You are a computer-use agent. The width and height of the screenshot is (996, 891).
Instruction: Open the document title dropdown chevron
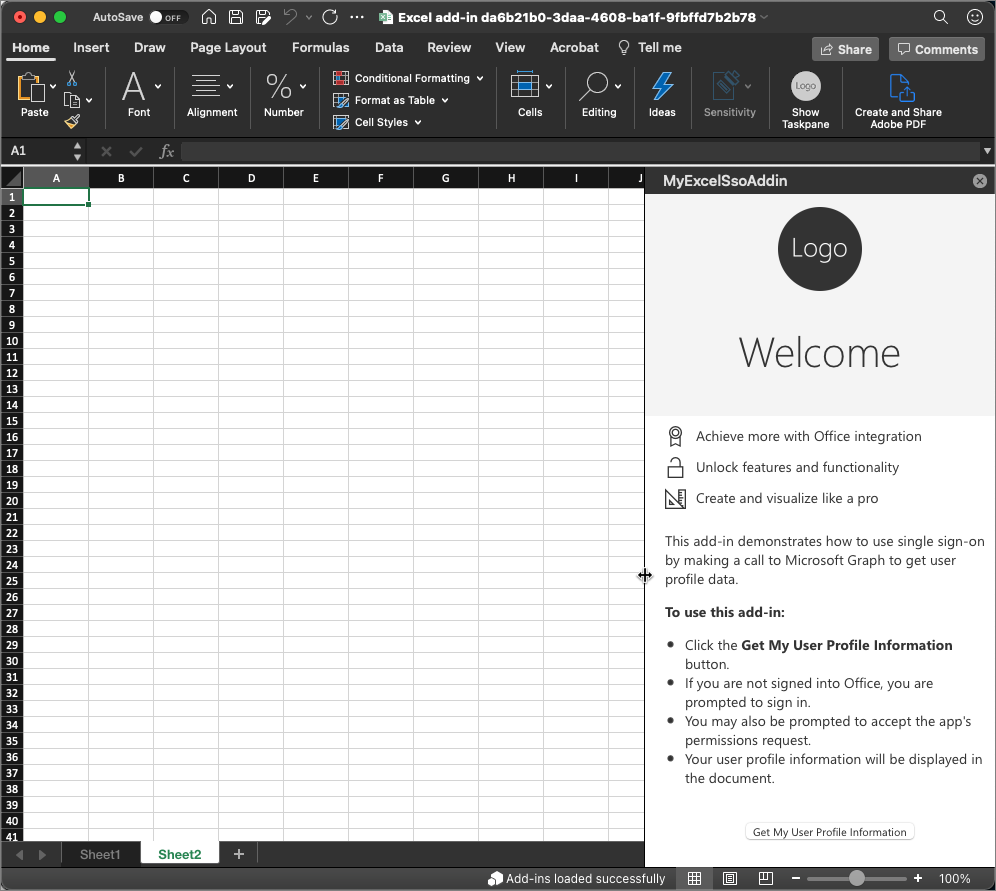tap(764, 17)
